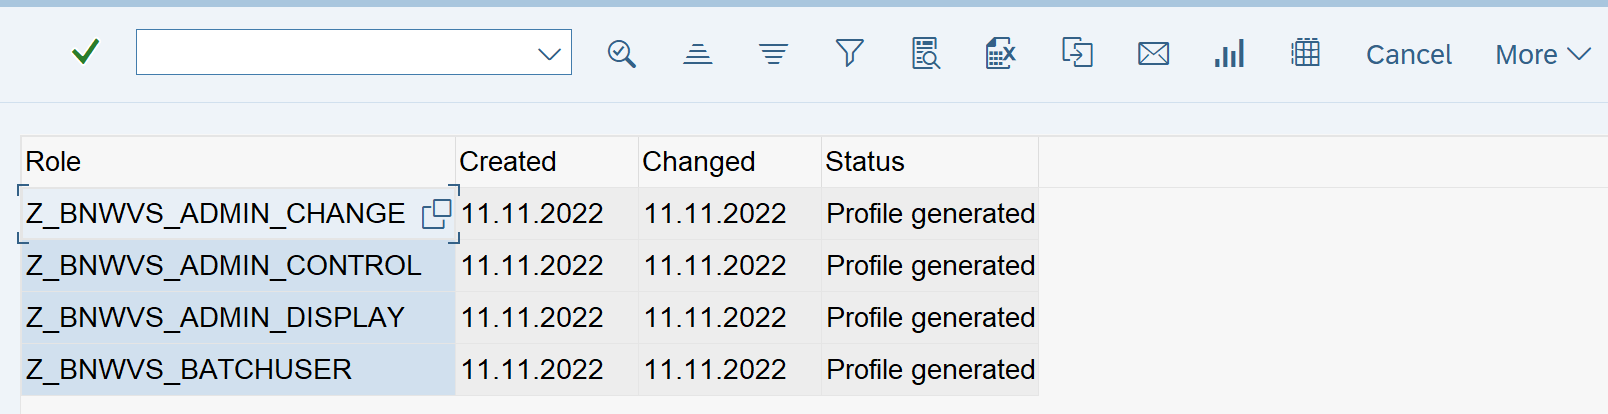Send the list via mail icon

click(1153, 54)
